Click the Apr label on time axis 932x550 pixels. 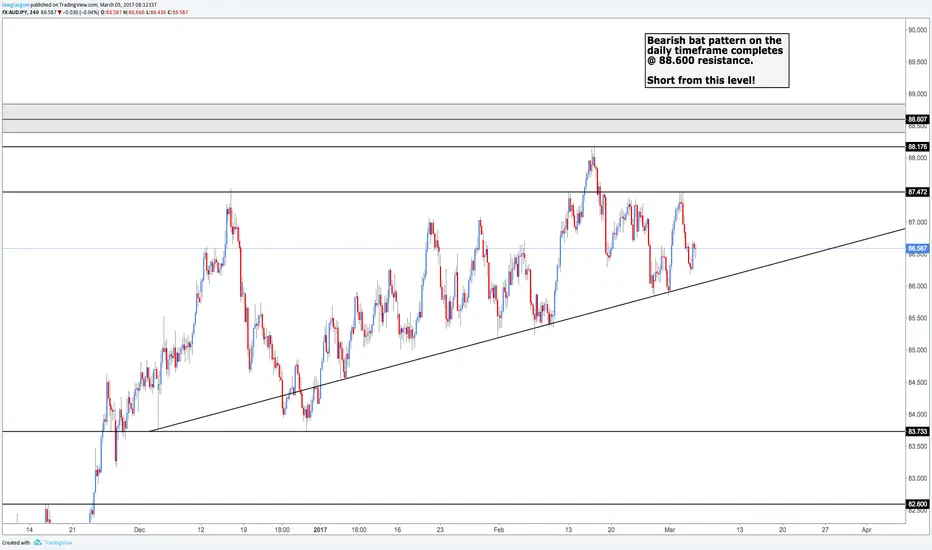[x=867, y=530]
